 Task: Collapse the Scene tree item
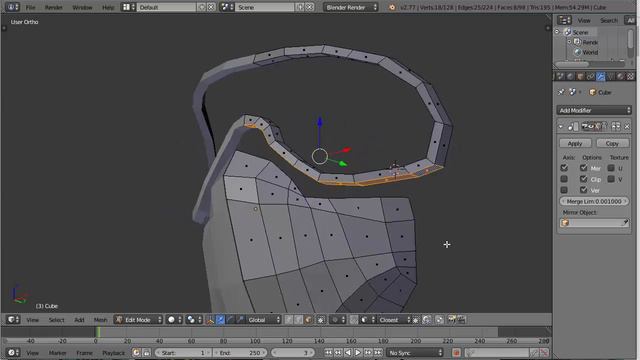click(x=557, y=32)
